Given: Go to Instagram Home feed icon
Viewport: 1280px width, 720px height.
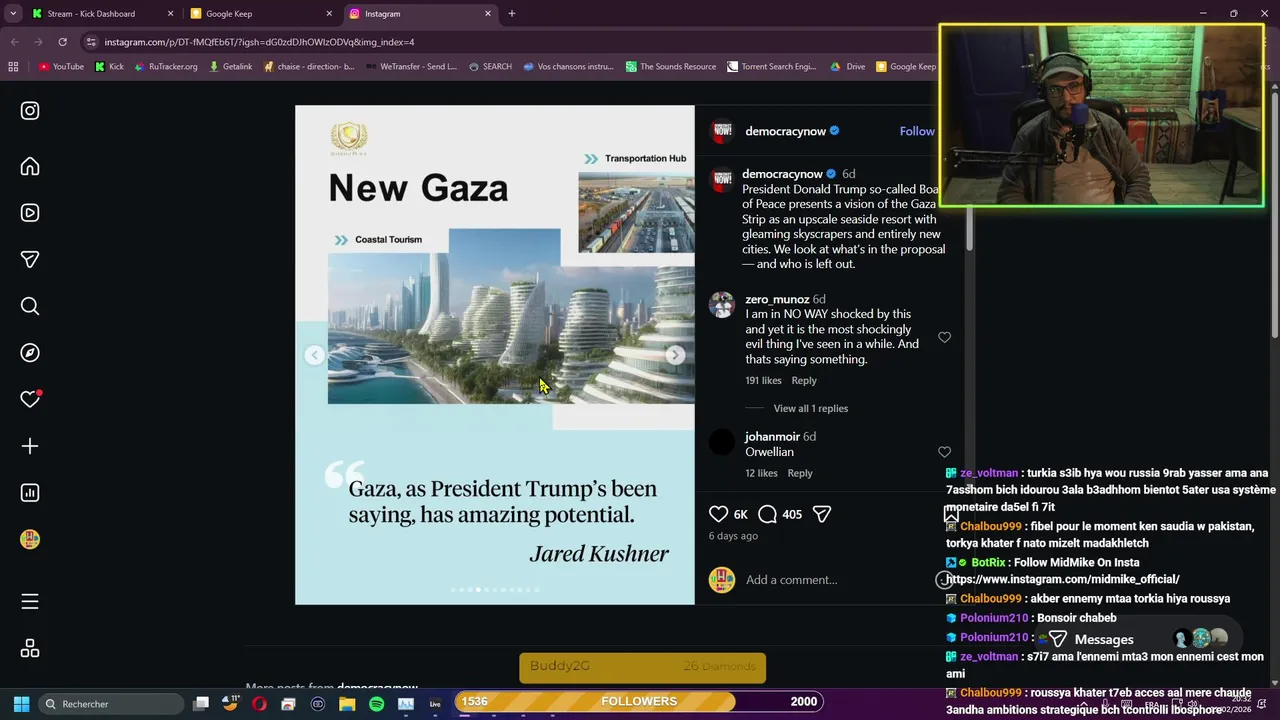Looking at the screenshot, I should pos(30,167).
